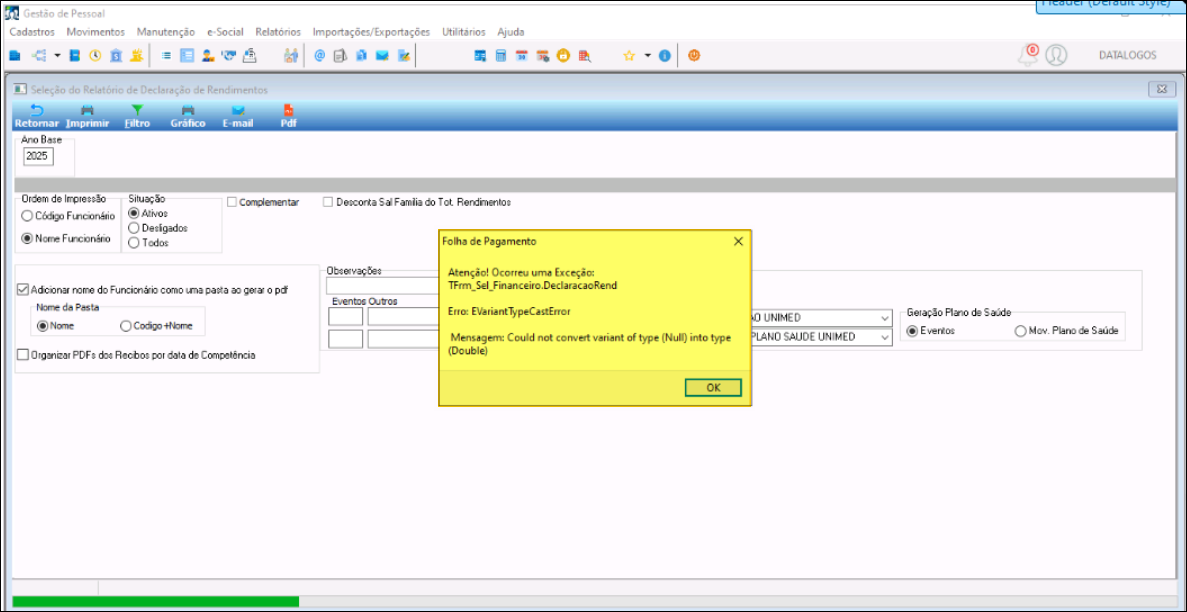This screenshot has width=1187, height=612.
Task: Open the Relatórios menu
Action: tap(278, 32)
